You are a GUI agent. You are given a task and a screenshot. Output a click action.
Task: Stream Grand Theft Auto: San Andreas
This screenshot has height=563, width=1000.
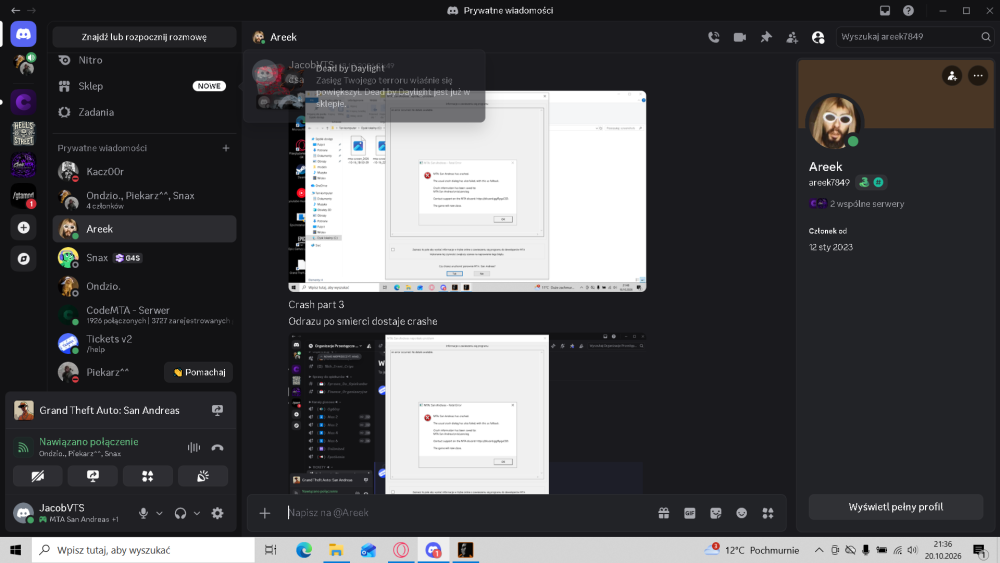point(217,411)
